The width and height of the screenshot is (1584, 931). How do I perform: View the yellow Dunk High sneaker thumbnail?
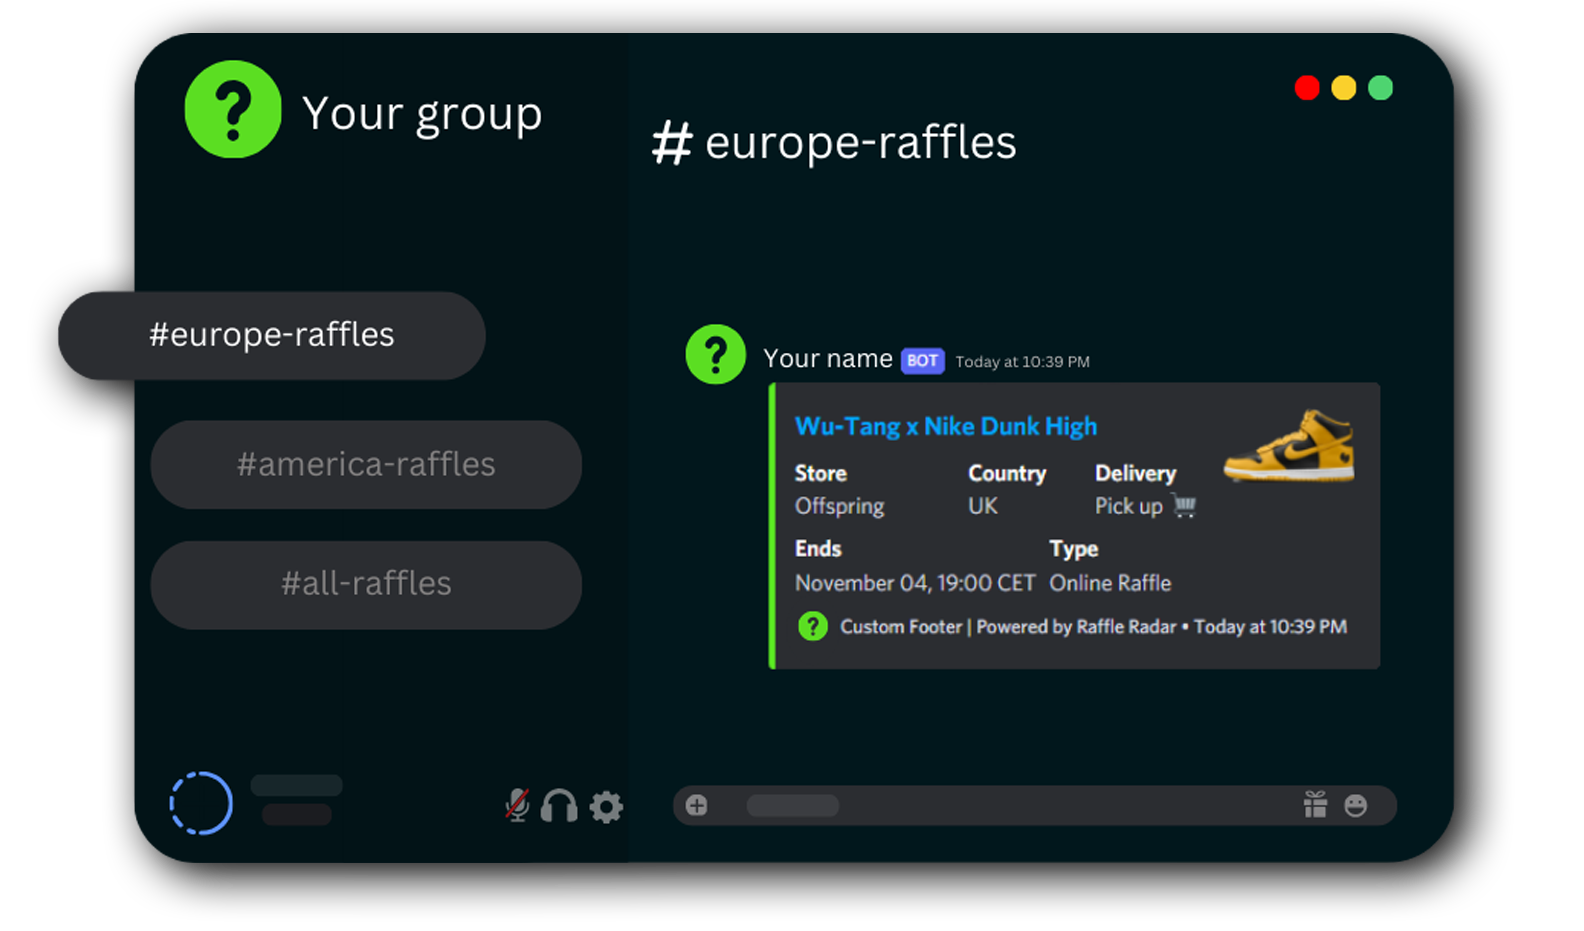1290,445
